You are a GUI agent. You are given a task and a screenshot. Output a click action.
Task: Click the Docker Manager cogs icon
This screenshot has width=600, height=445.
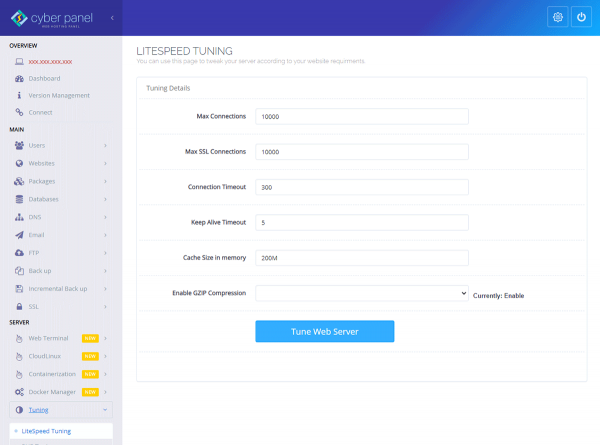pyautogui.click(x=19, y=392)
